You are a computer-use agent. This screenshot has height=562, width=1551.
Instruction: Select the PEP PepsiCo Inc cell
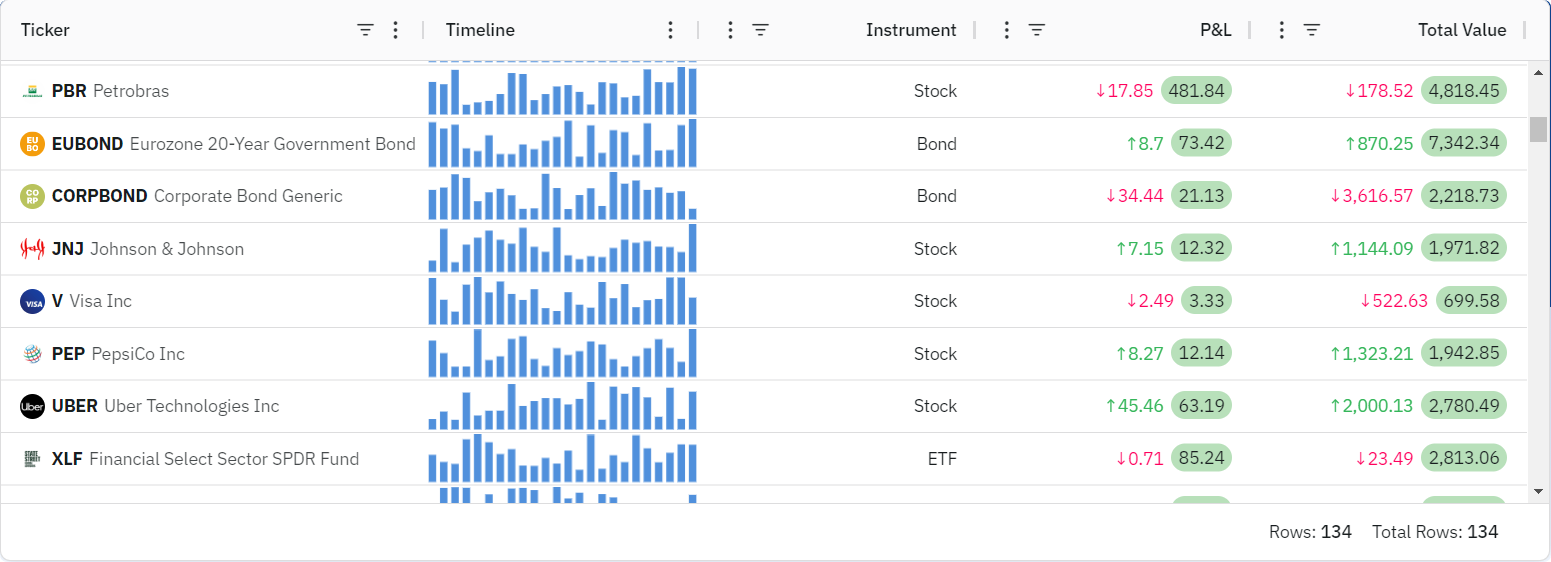[211, 354]
